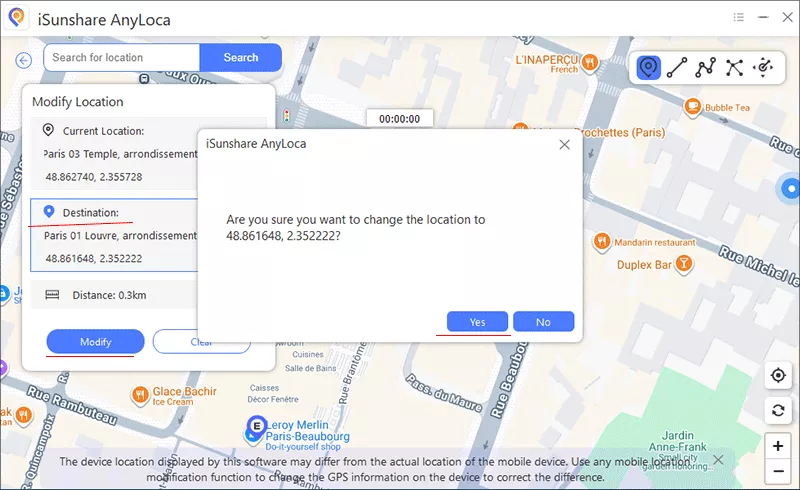Click the Distance: 0.3km text
This screenshot has width=800, height=490.
(x=109, y=295)
